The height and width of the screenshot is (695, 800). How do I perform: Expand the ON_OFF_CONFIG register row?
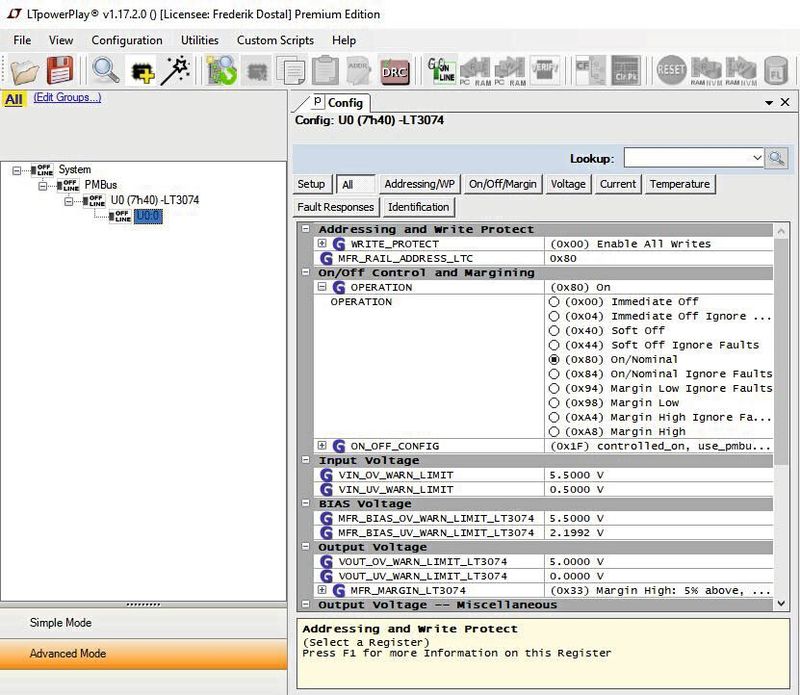tap(322, 446)
